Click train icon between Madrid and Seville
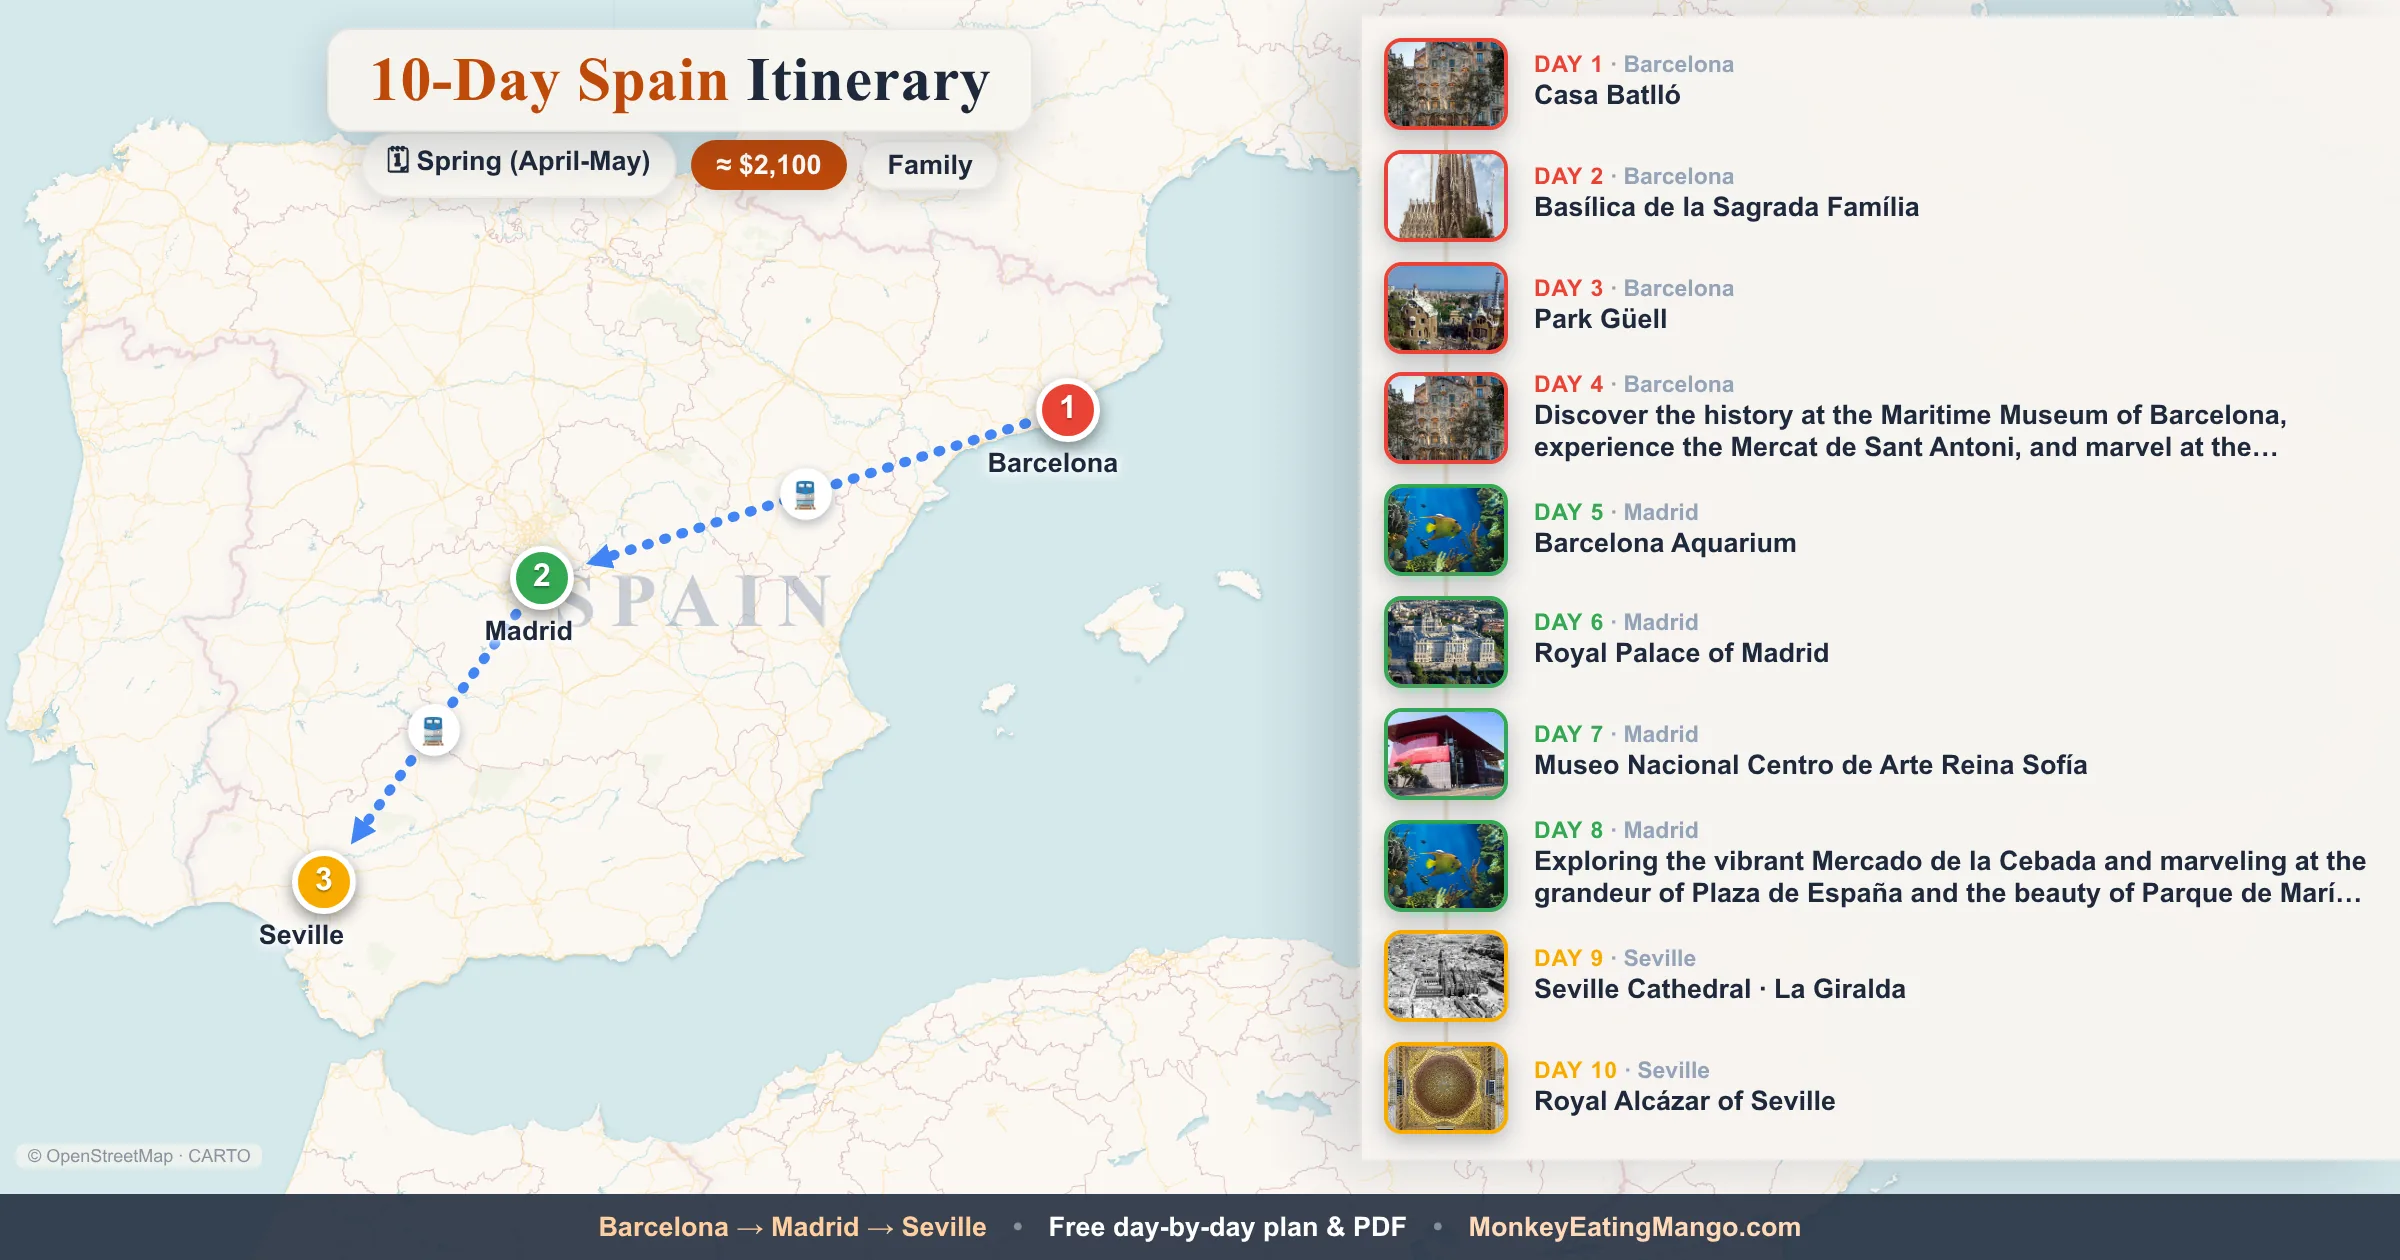This screenshot has height=1260, width=2400. [433, 730]
